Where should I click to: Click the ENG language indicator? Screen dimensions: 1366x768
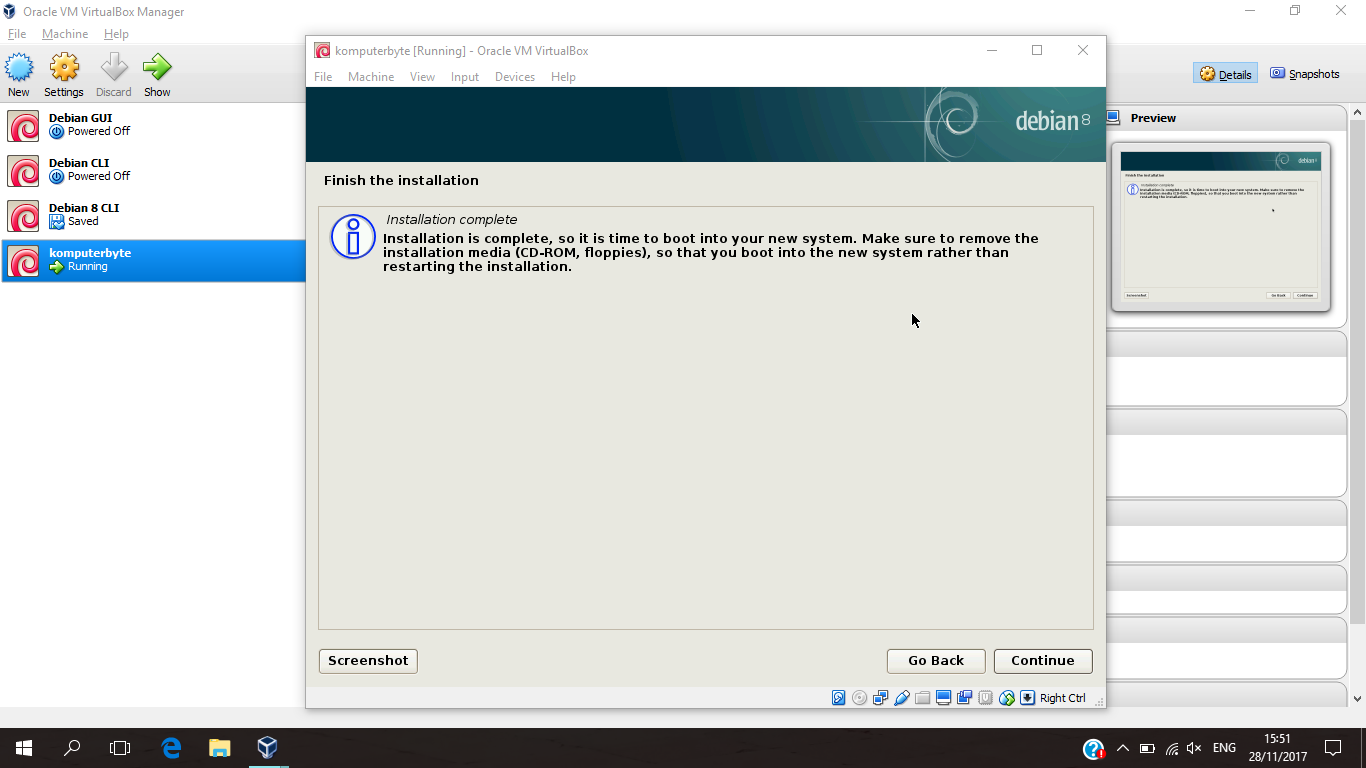[1224, 748]
